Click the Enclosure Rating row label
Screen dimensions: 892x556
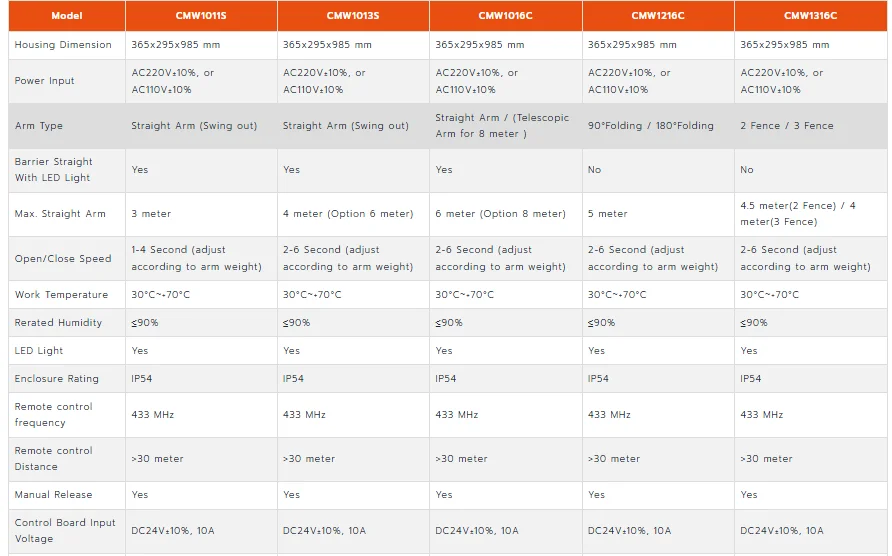57,379
